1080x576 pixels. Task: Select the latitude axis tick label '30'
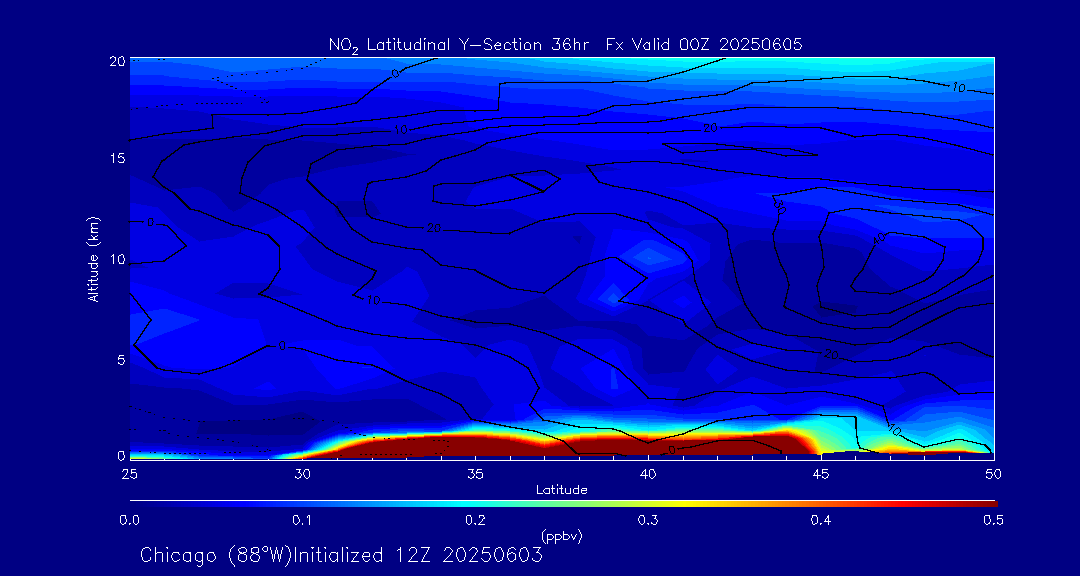[x=302, y=473]
